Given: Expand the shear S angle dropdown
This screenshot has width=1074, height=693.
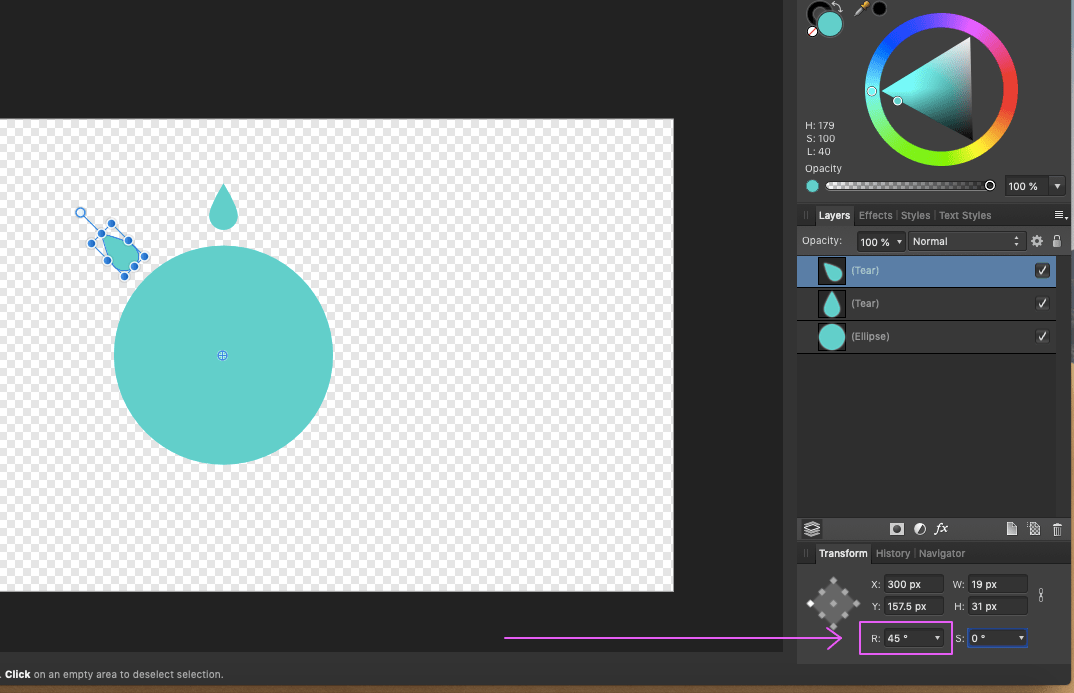Looking at the screenshot, I should [1021, 638].
